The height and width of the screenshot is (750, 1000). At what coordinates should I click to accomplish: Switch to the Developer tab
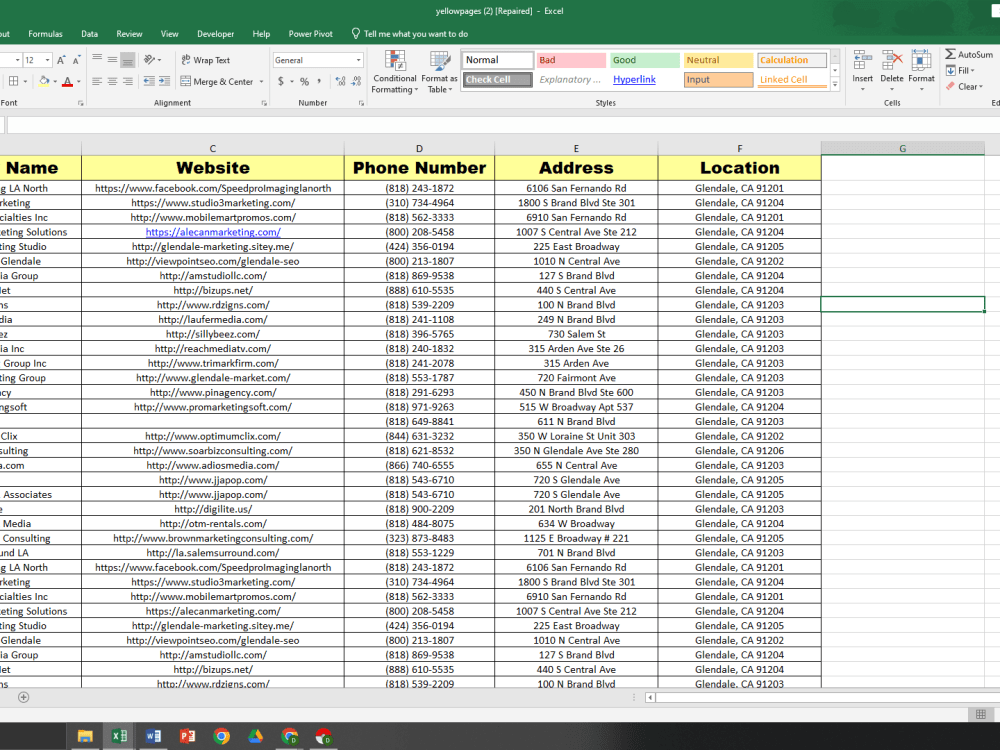(216, 34)
